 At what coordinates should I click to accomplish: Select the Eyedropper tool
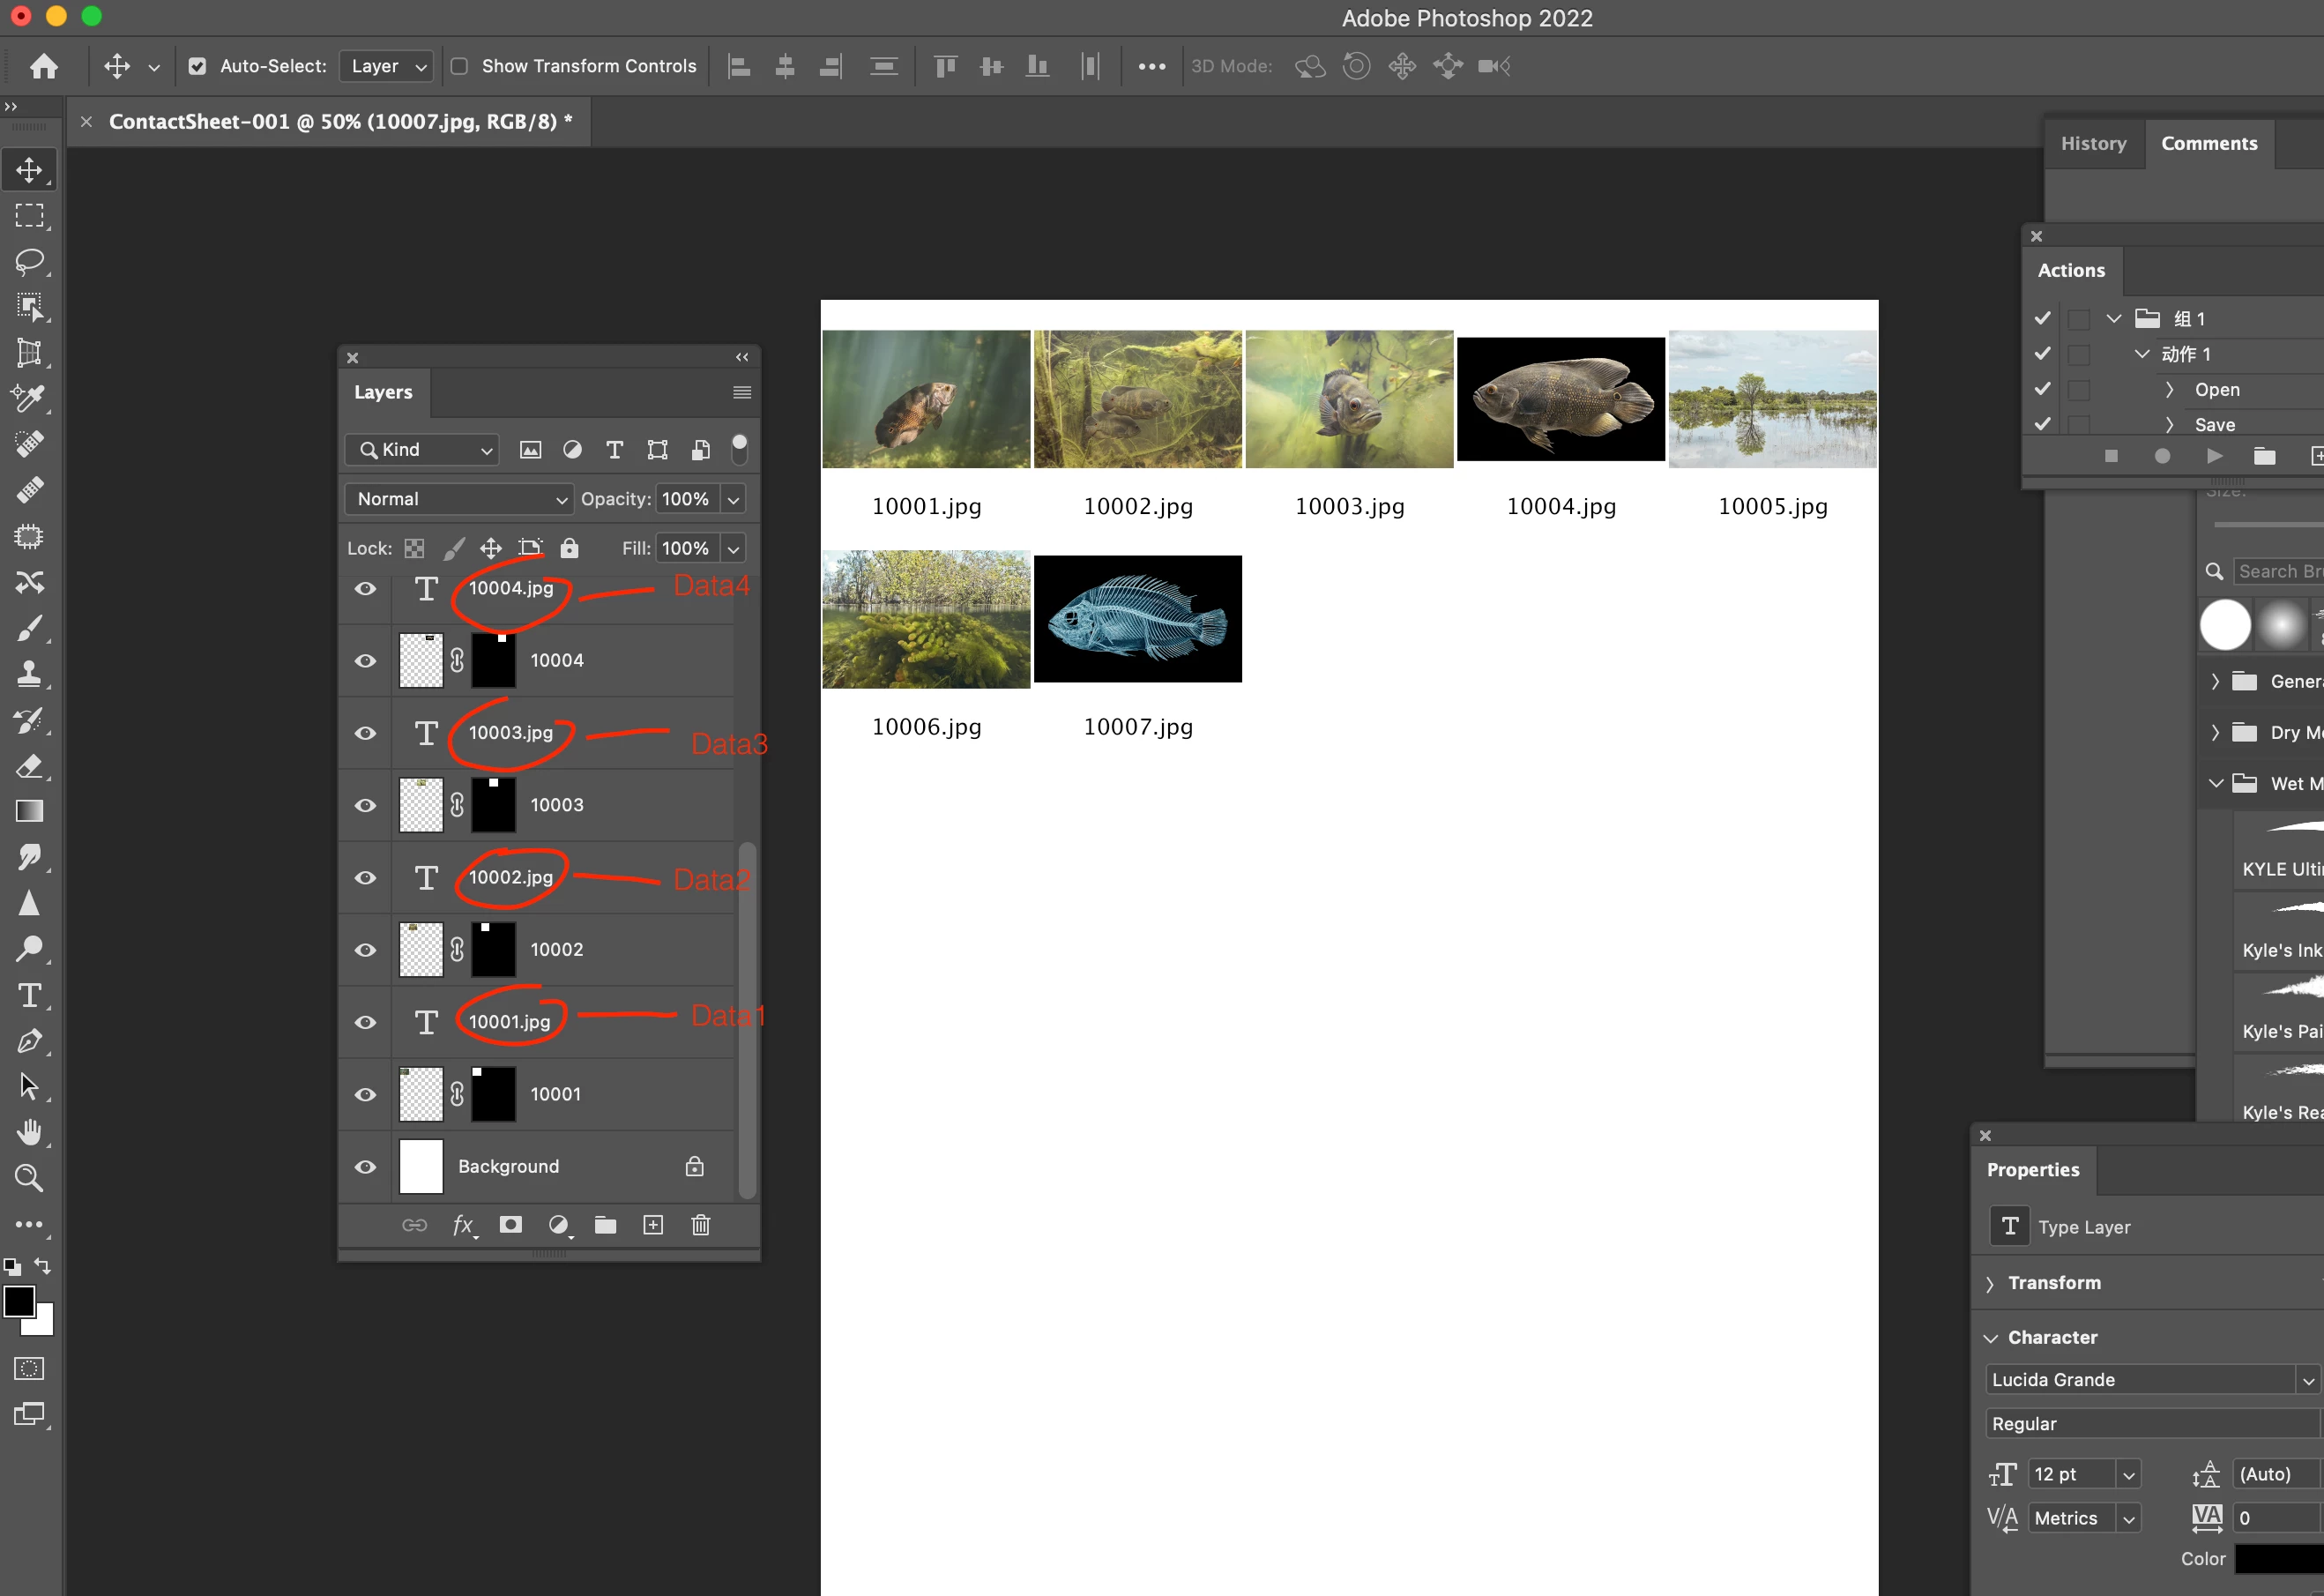click(29, 398)
